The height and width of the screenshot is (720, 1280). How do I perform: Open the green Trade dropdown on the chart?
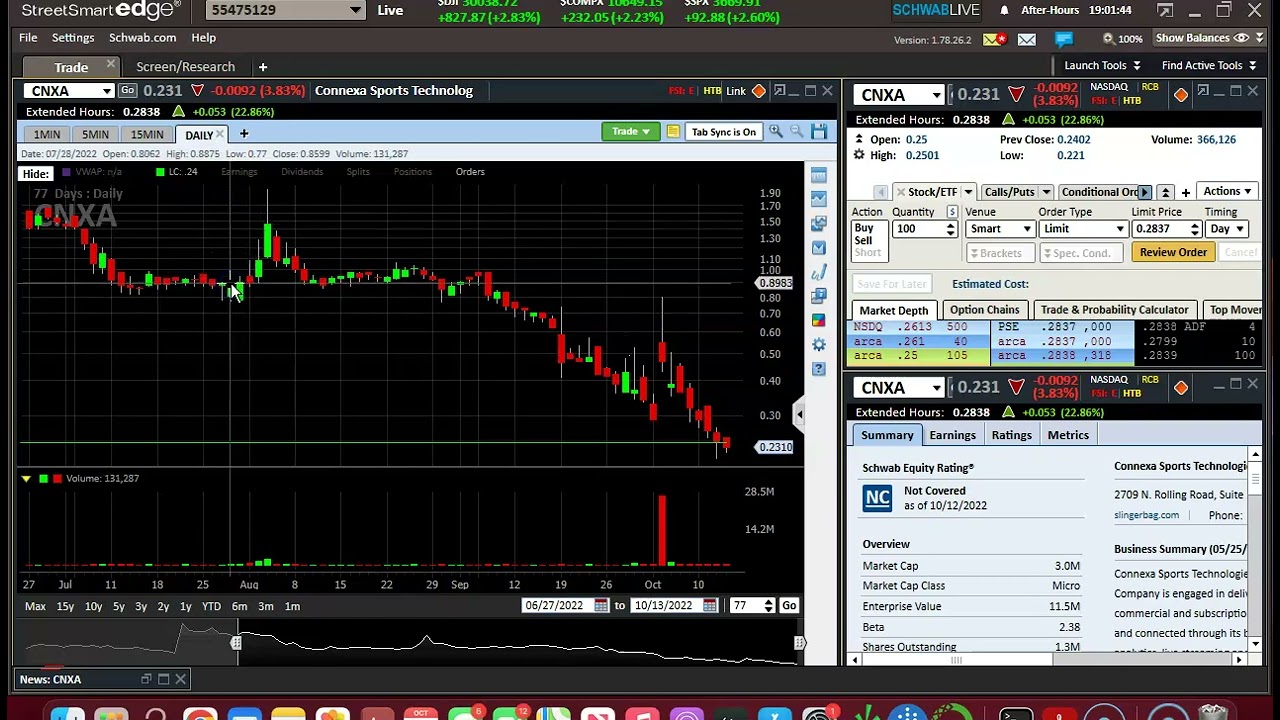630,132
